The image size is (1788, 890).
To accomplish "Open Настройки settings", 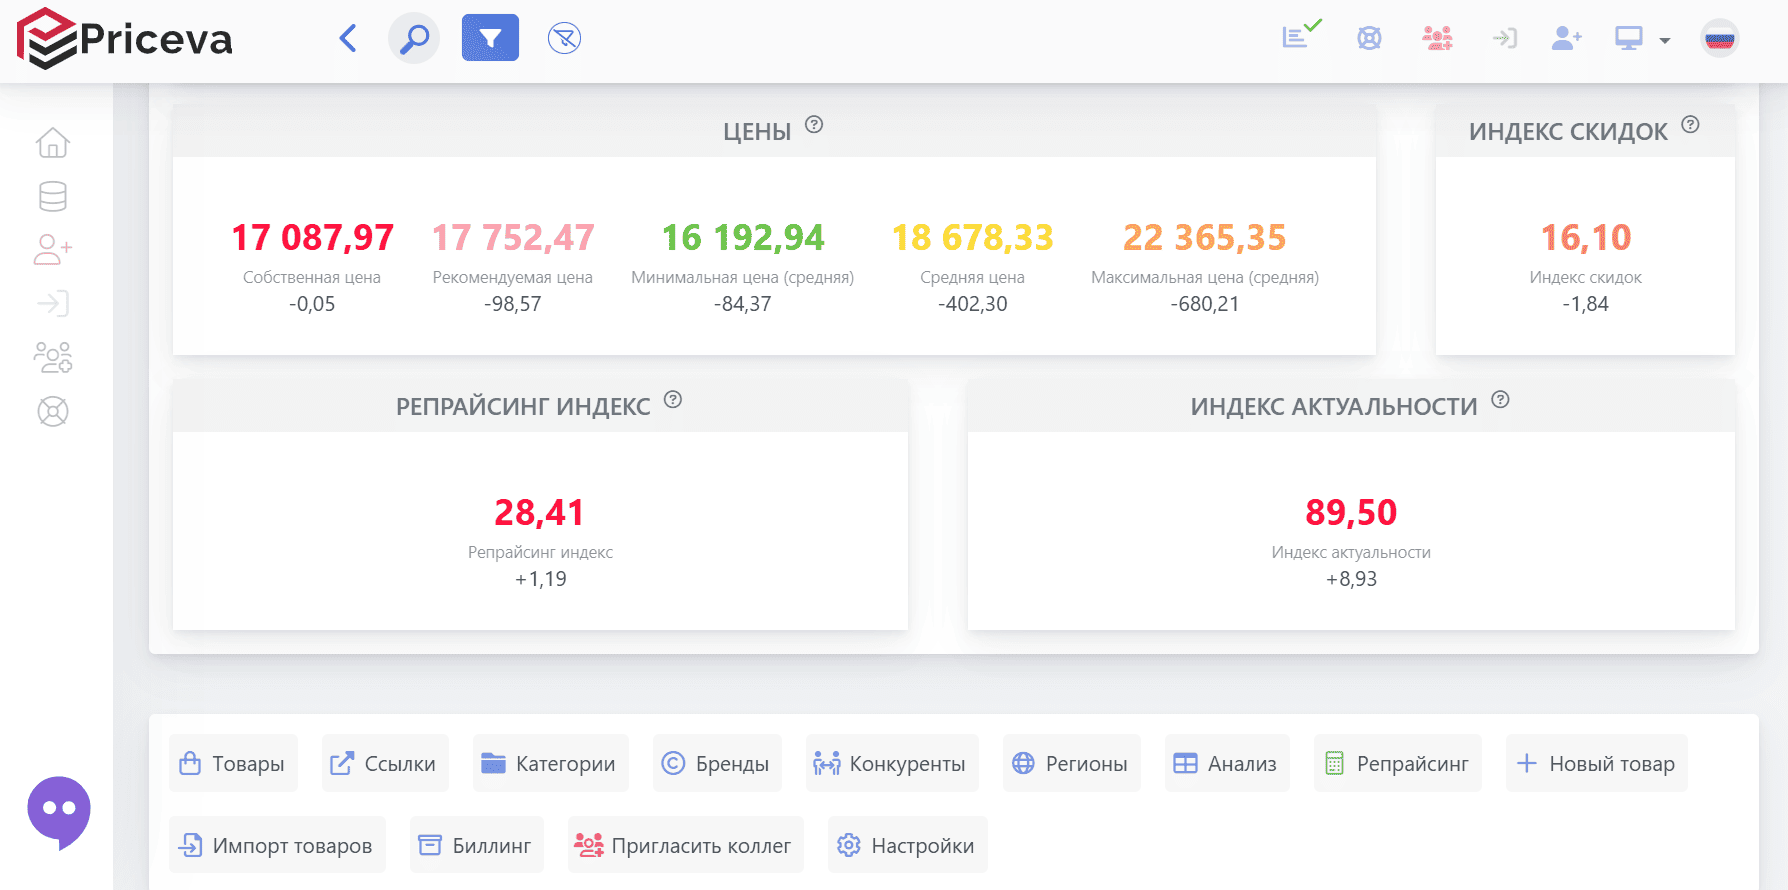I will 907,845.
